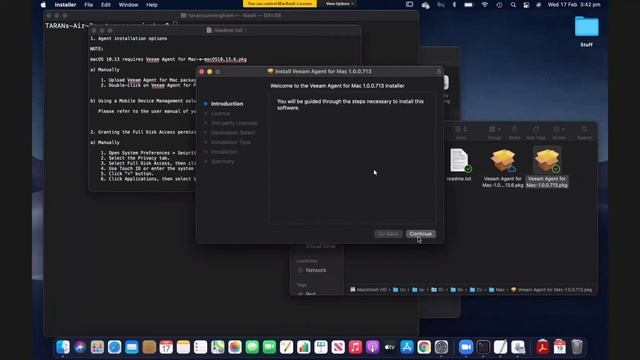This screenshot has width=640, height=360.
Task: Open the Window menu
Action: pyautogui.click(x=128, y=5)
